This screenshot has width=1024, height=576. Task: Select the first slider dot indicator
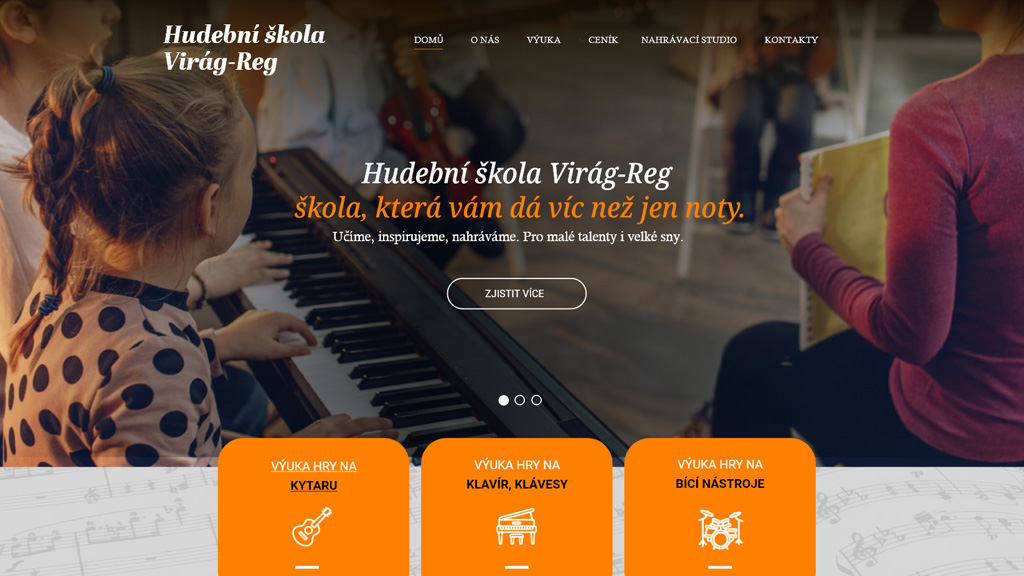[504, 400]
